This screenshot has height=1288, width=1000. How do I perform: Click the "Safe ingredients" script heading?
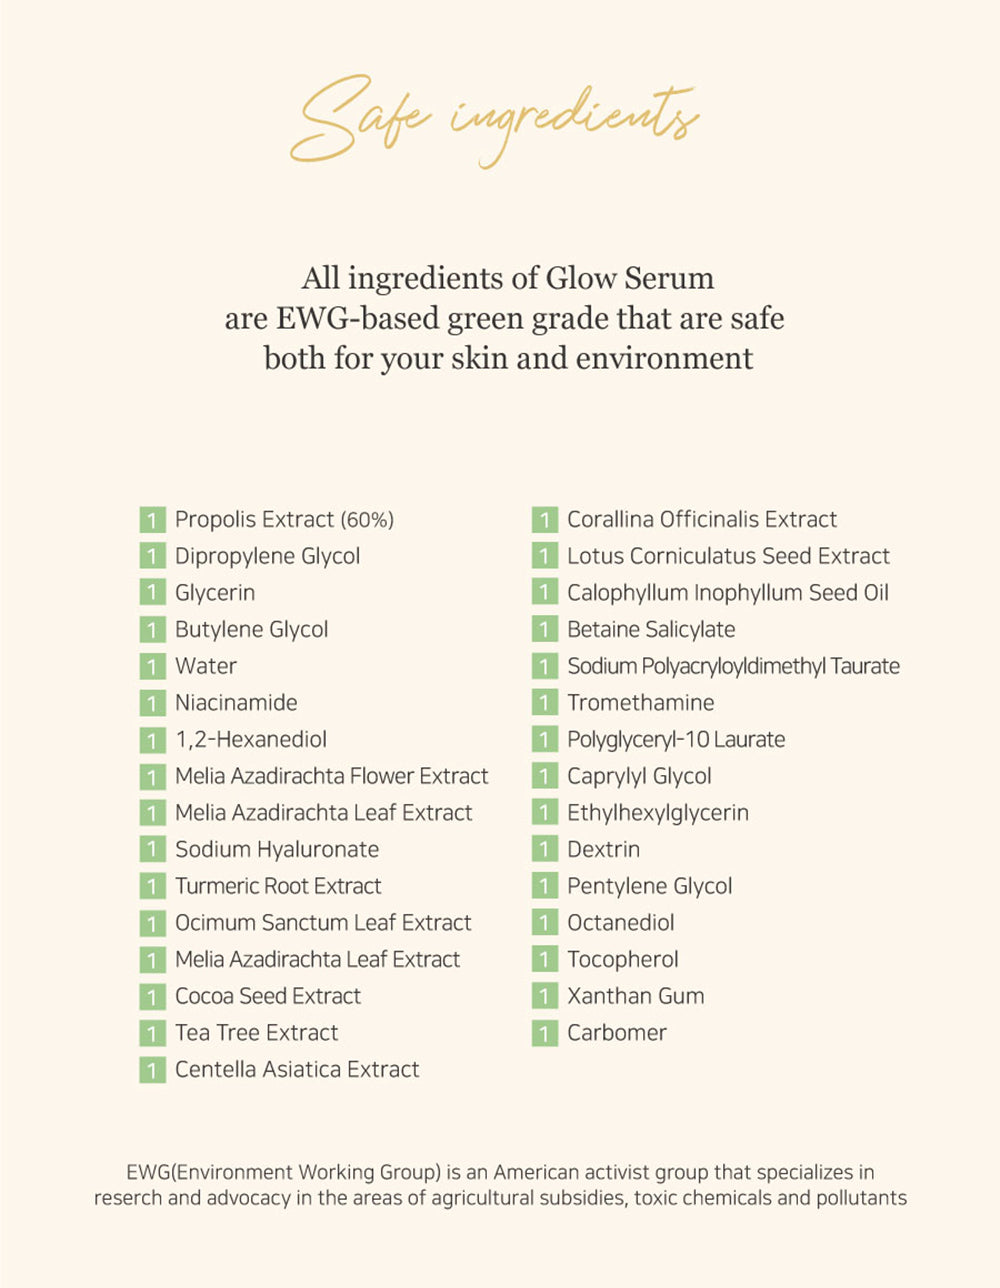point(495,122)
